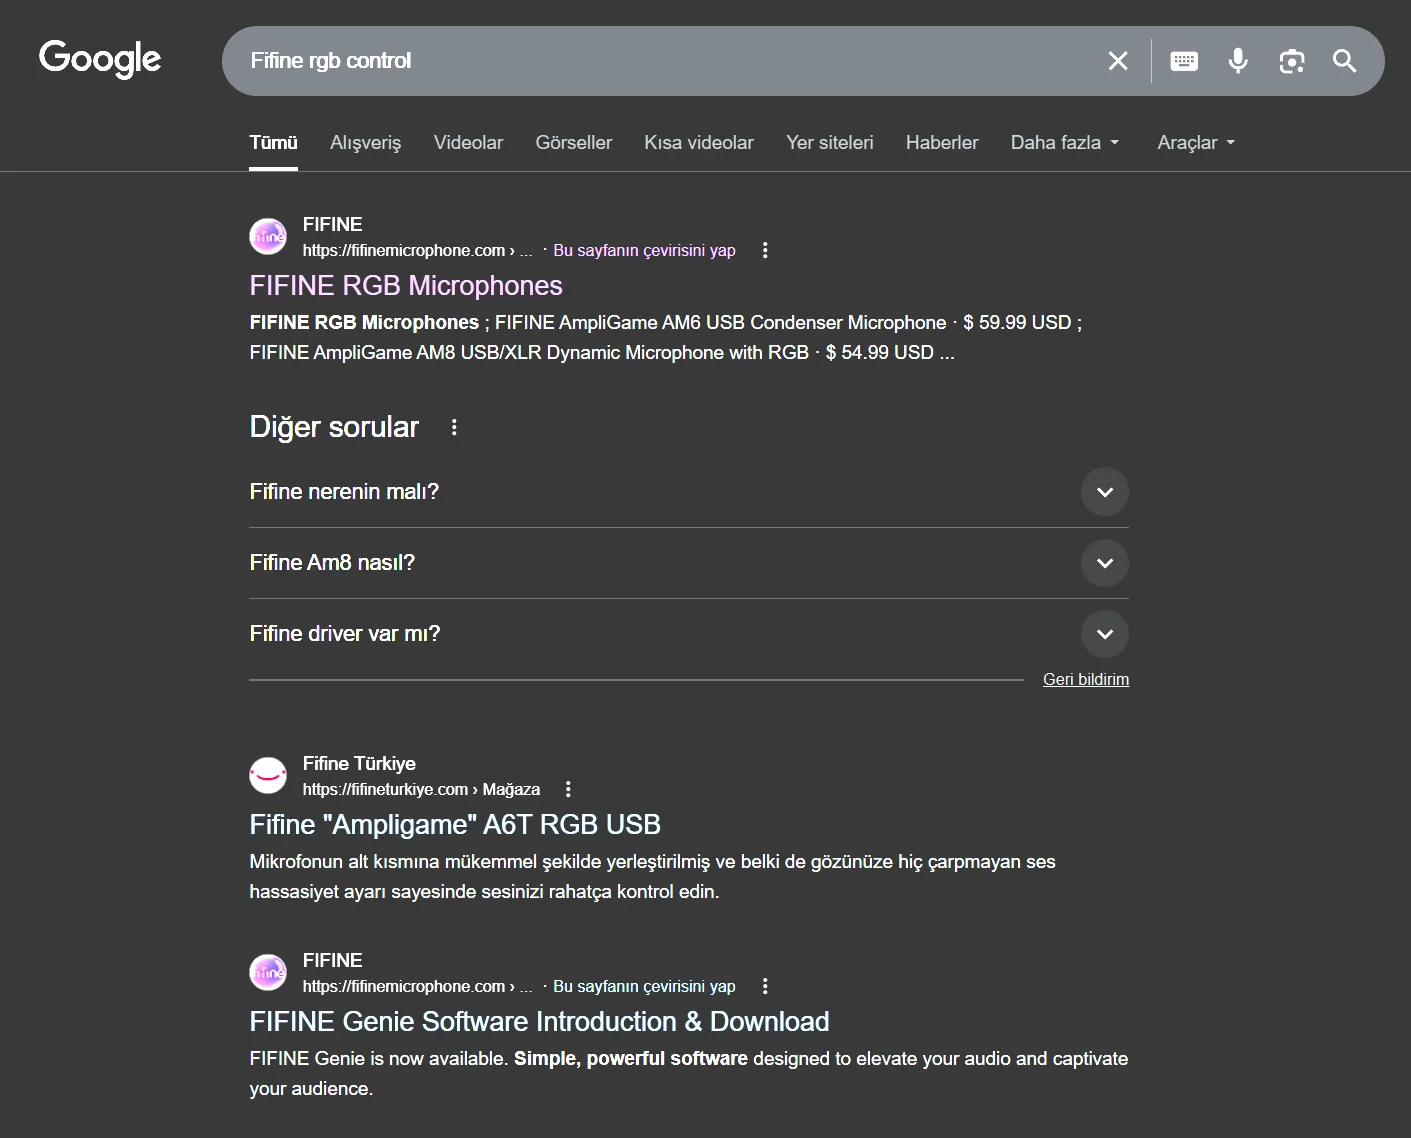Image resolution: width=1411 pixels, height=1138 pixels.
Task: Expand the question "Fifine nerenin malı?"
Action: tap(1104, 492)
